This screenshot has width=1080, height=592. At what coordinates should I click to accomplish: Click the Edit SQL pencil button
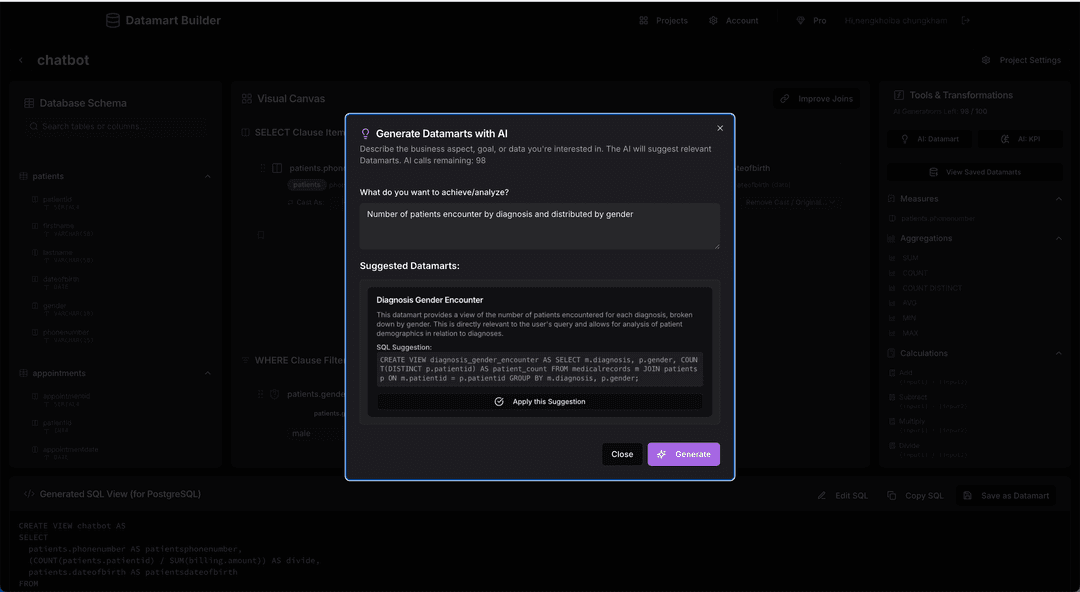pyautogui.click(x=842, y=495)
